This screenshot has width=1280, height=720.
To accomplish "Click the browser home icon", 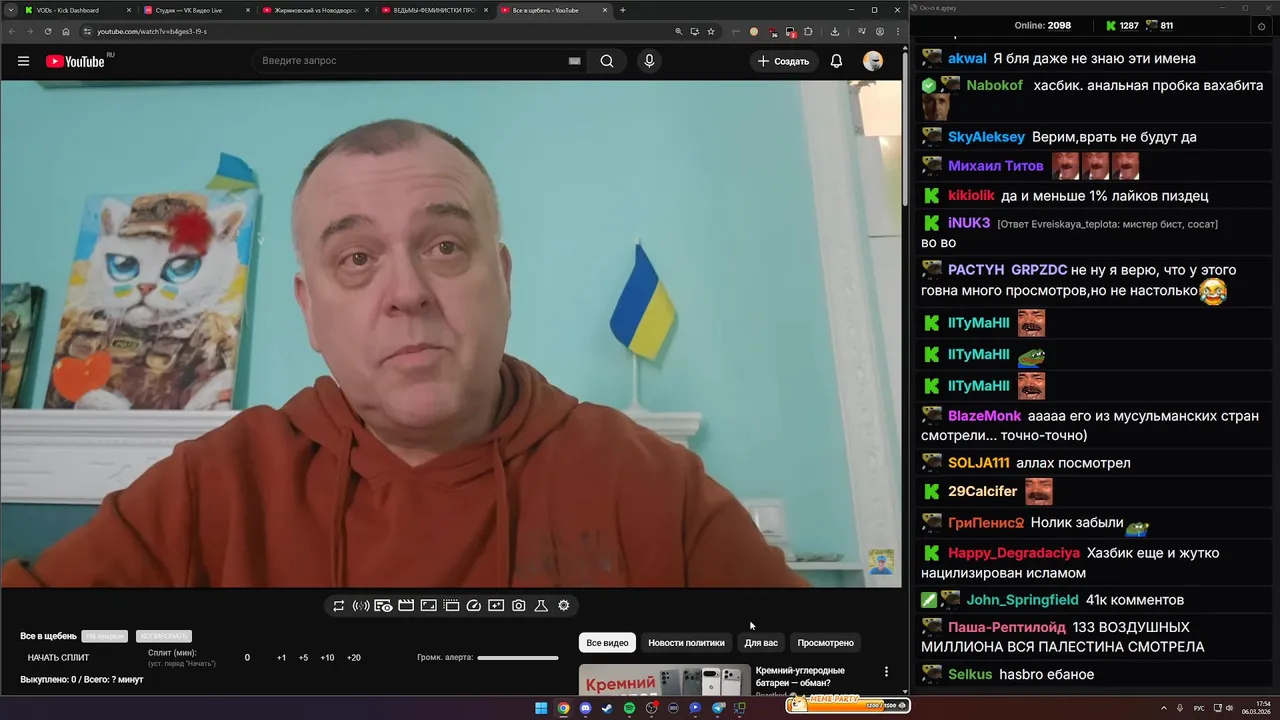I will 66,31.
